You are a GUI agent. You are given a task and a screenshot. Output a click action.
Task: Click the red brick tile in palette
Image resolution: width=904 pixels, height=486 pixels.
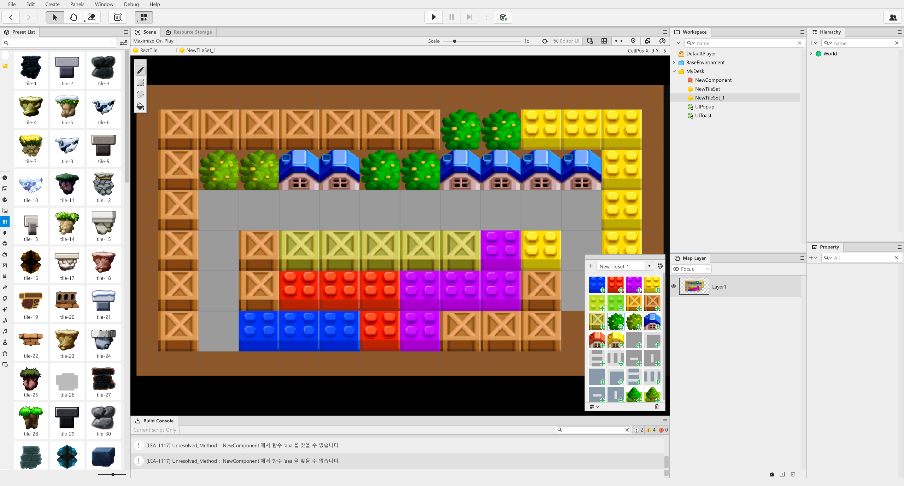pyautogui.click(x=615, y=285)
